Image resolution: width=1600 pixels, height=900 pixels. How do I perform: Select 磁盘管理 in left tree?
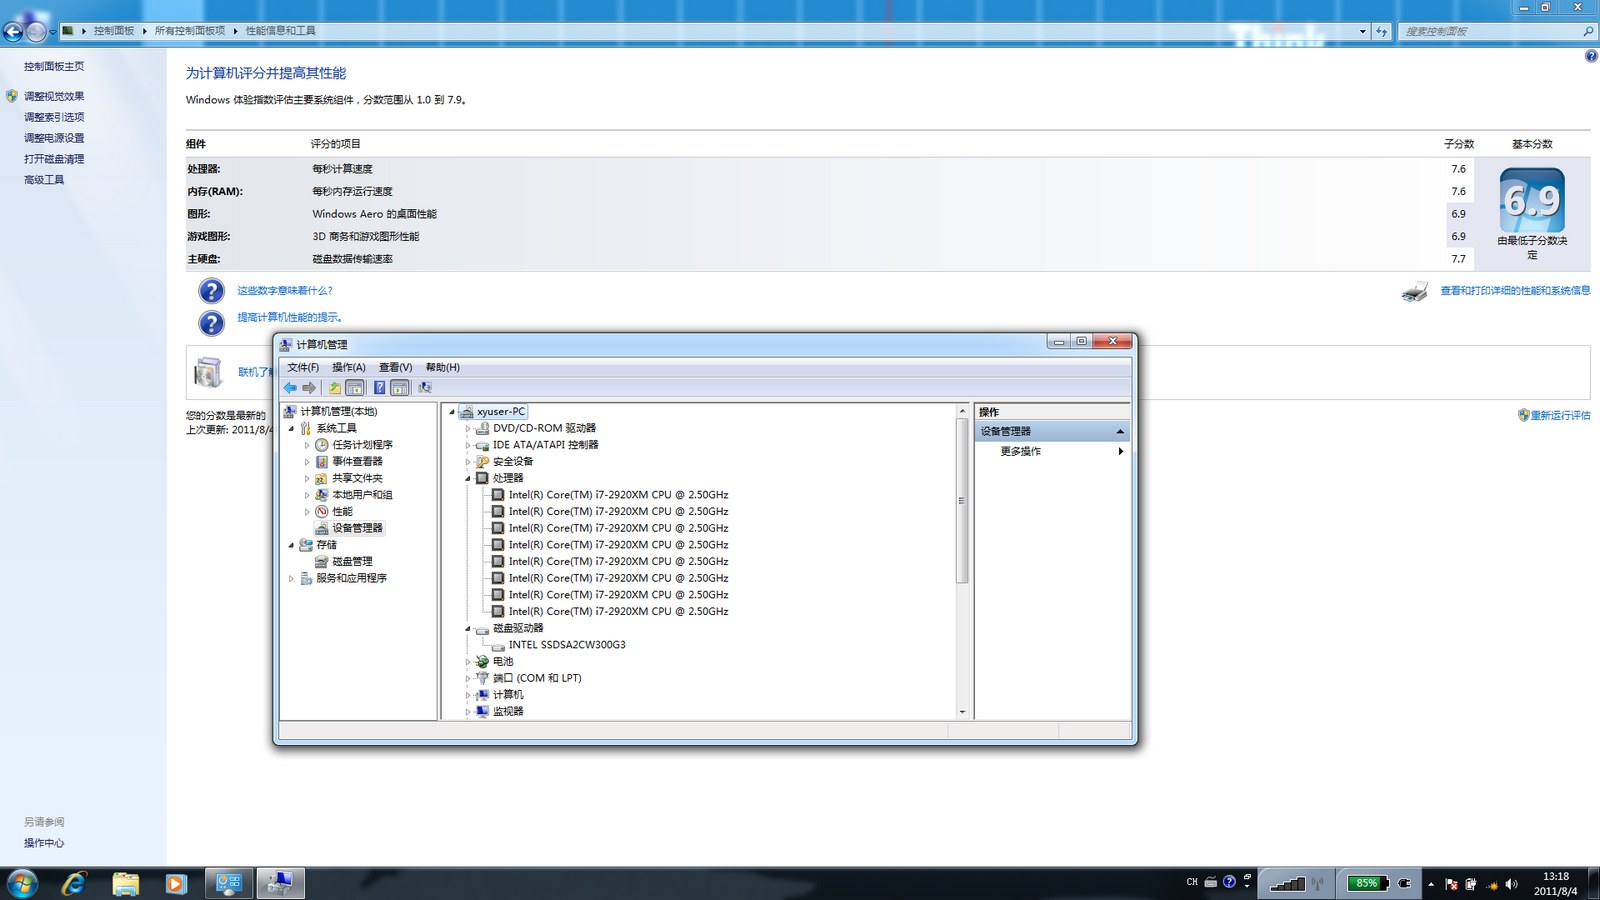point(352,562)
